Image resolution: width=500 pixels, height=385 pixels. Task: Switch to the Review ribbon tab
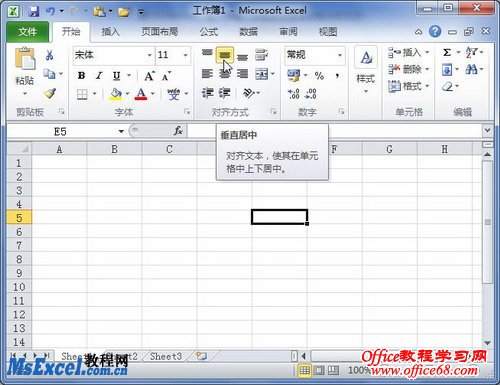click(288, 32)
